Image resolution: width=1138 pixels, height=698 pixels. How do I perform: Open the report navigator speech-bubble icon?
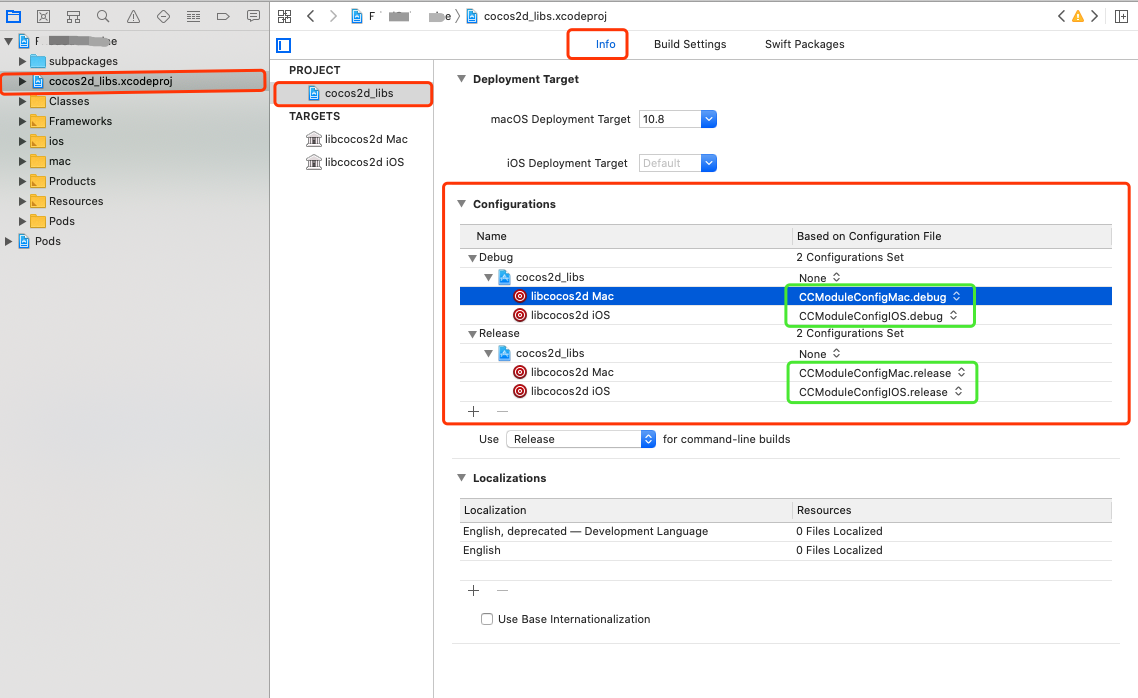pyautogui.click(x=253, y=16)
